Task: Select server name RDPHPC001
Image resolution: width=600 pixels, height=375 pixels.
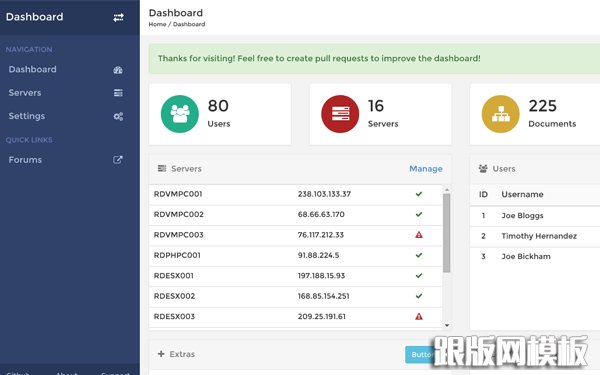Action: pos(177,255)
